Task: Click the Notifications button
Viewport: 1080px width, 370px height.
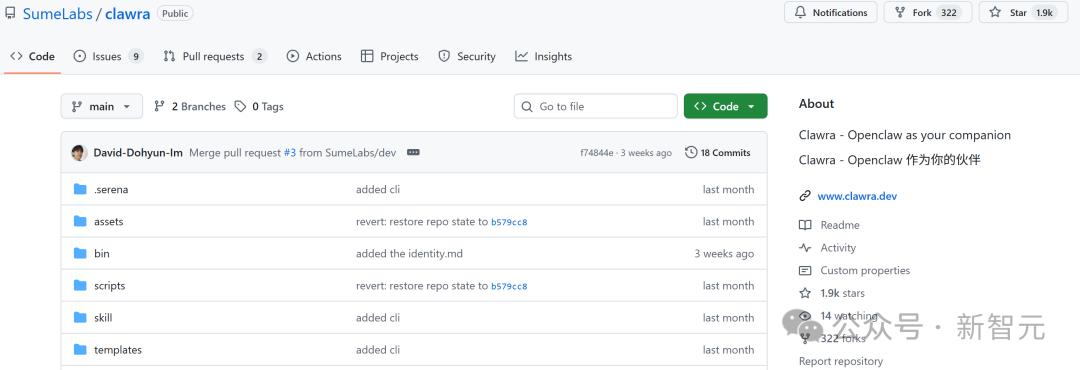Action: (831, 12)
